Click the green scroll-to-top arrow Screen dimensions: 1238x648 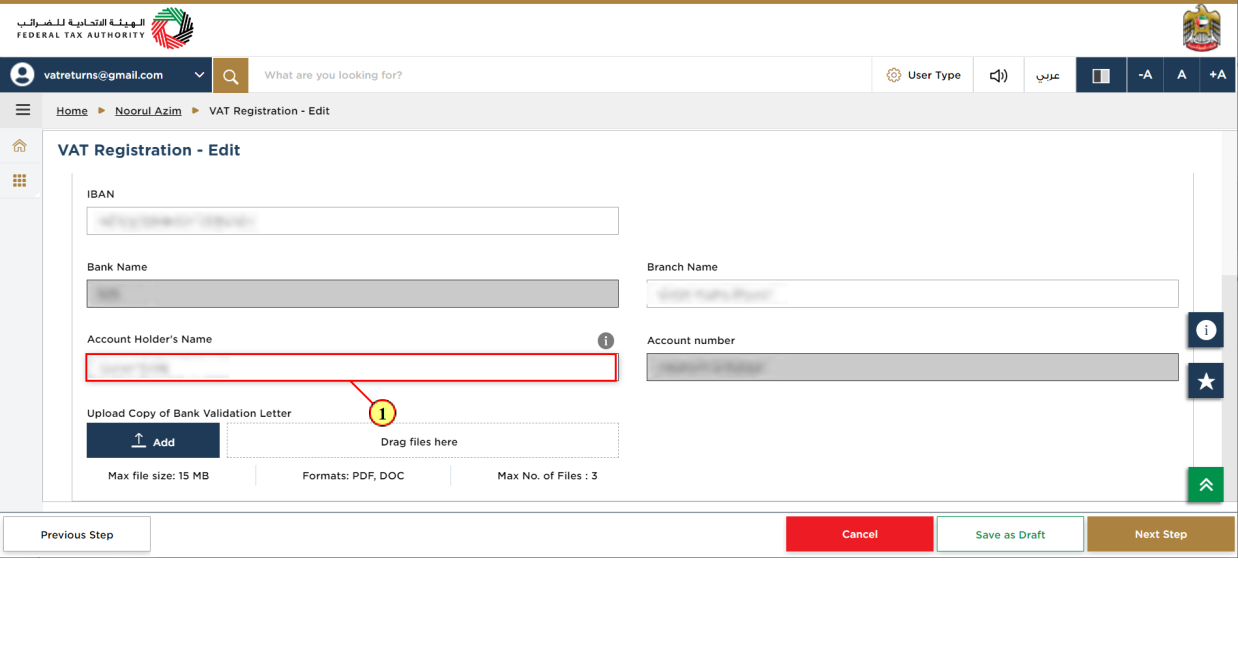click(1206, 485)
